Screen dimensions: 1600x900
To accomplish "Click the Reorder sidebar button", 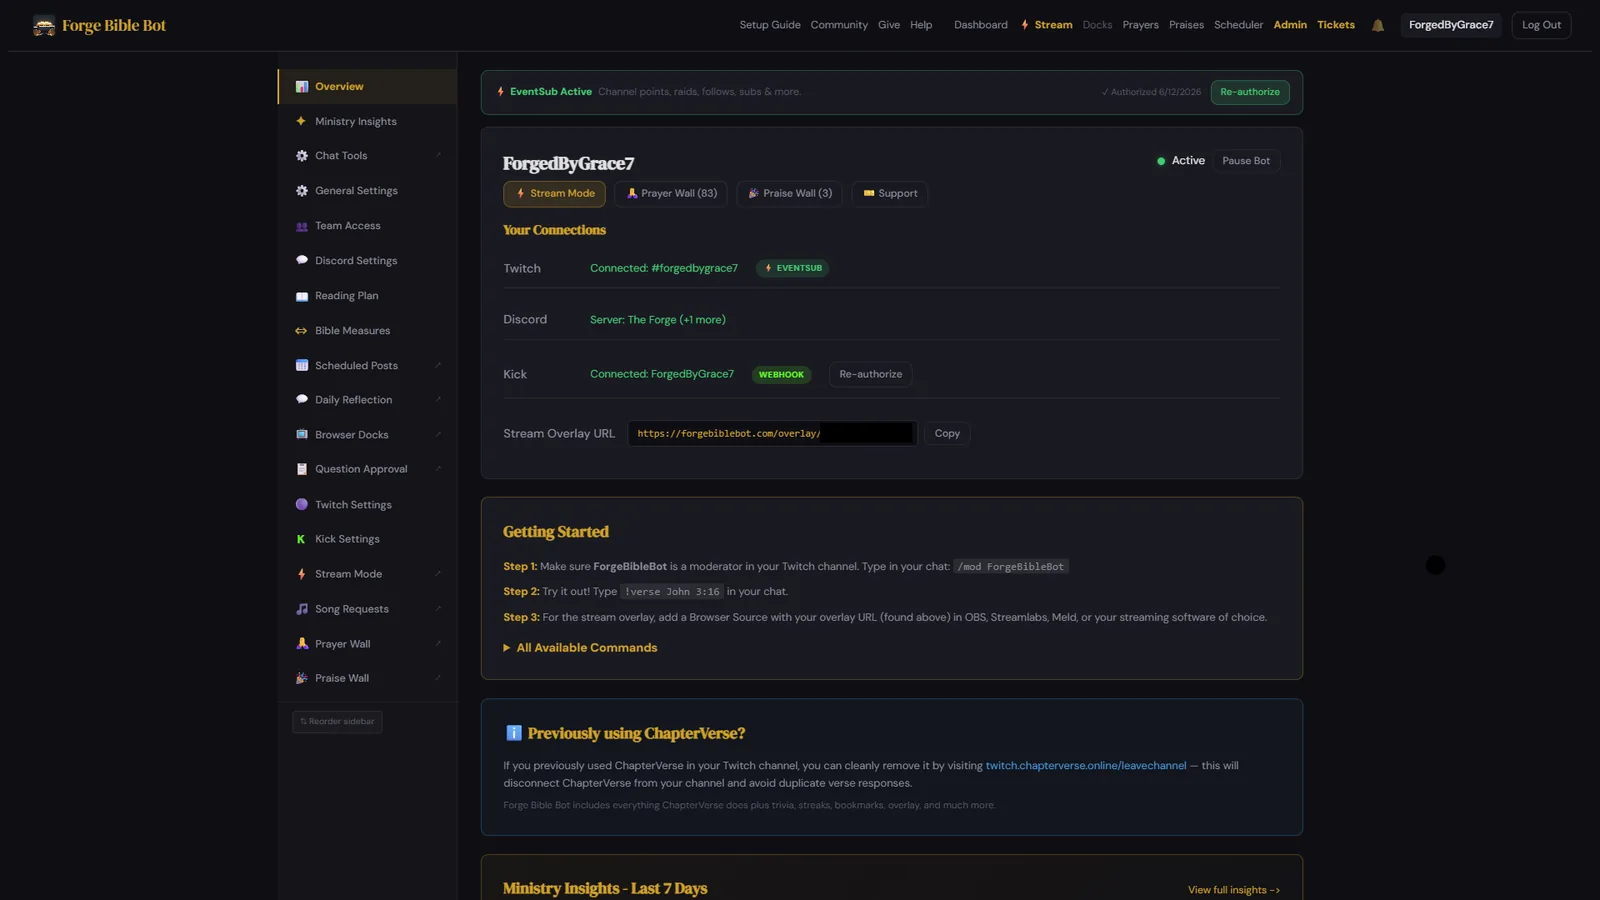I will click(x=337, y=722).
